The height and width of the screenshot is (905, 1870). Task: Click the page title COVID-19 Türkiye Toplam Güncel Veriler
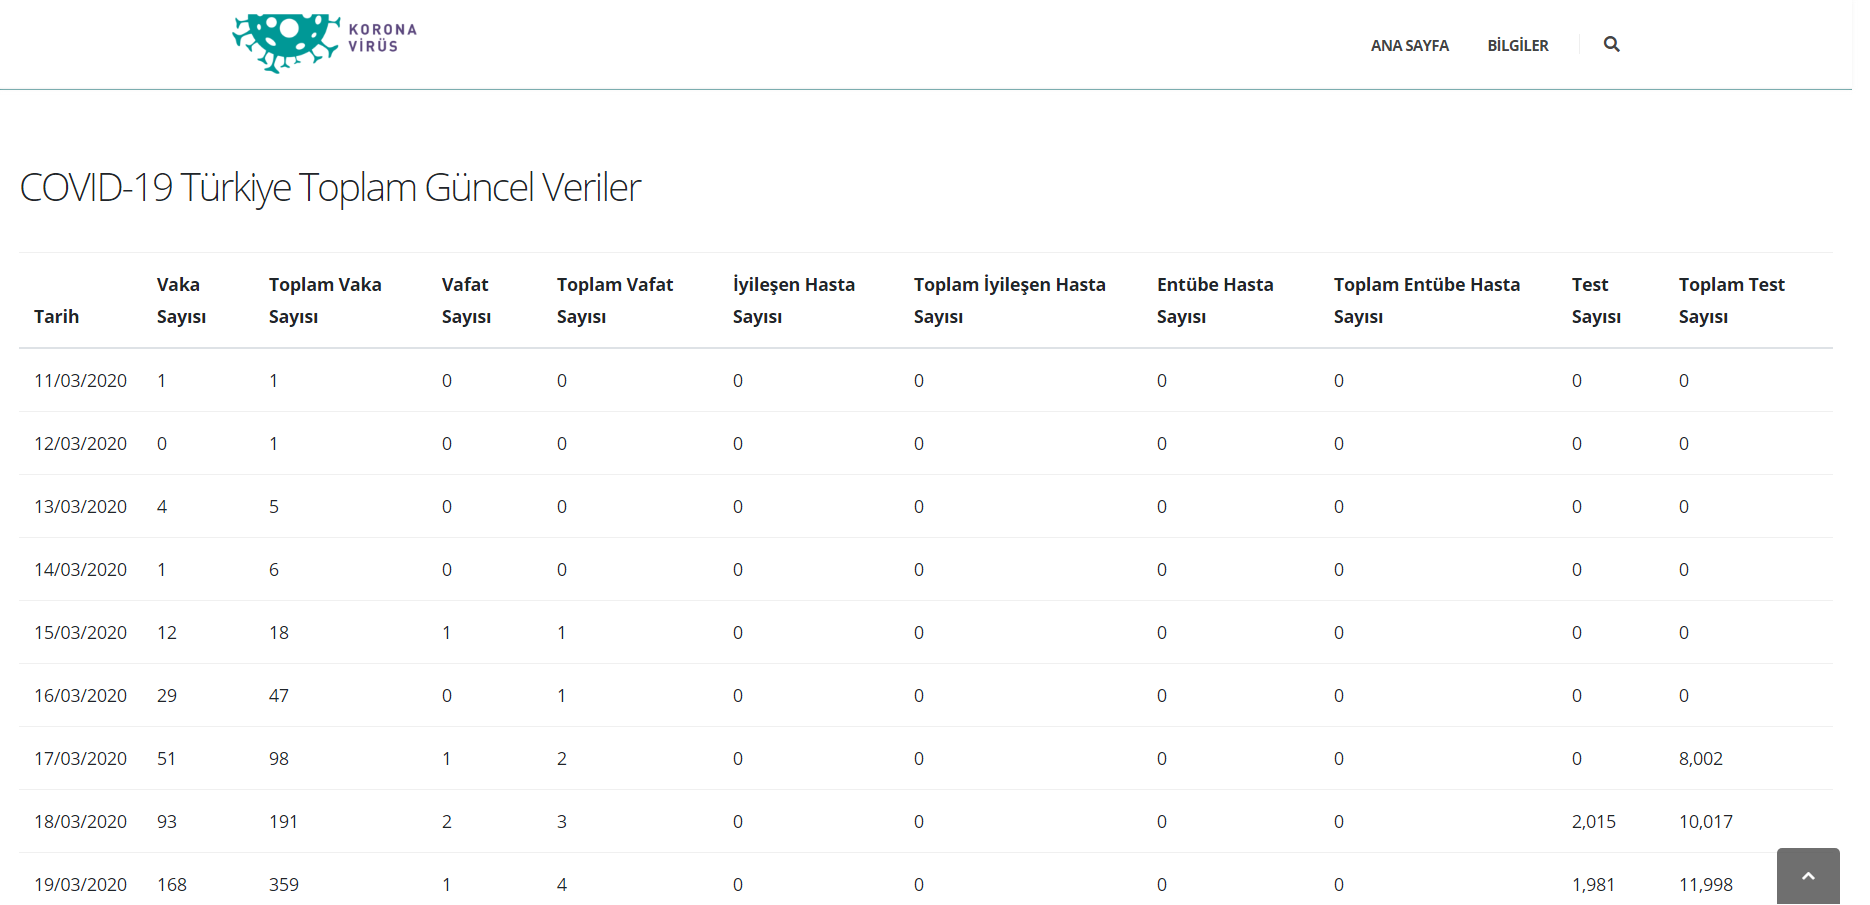pyautogui.click(x=330, y=188)
